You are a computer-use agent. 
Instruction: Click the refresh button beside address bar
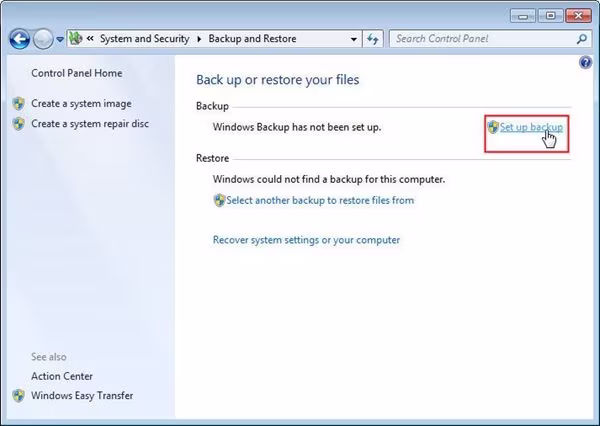pyautogui.click(x=373, y=39)
